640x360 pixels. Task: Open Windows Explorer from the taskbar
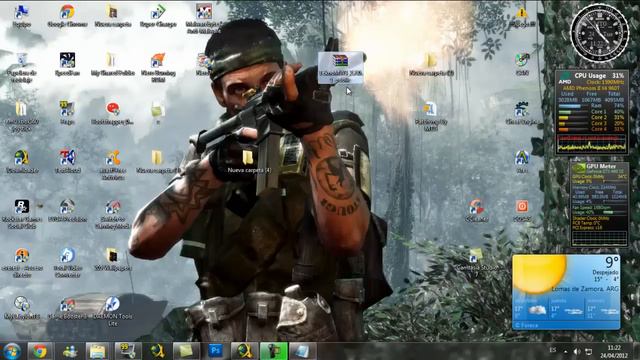pos(98,351)
